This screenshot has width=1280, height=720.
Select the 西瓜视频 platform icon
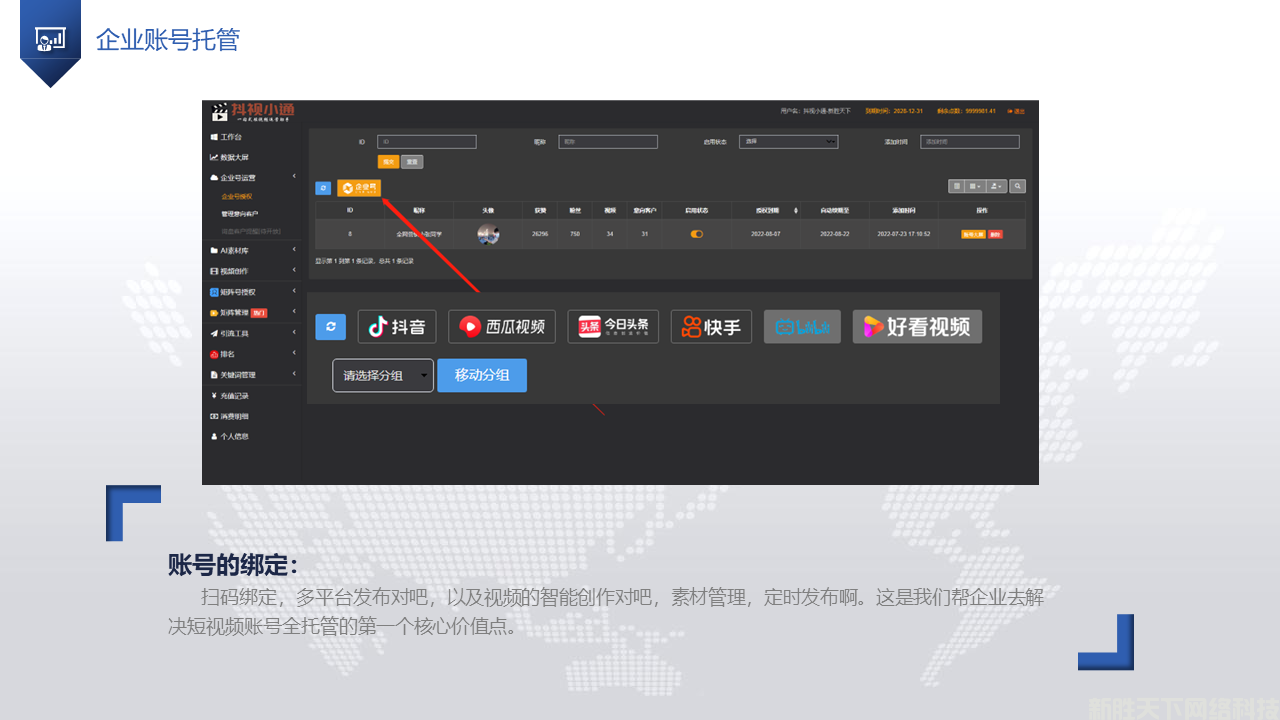(501, 326)
